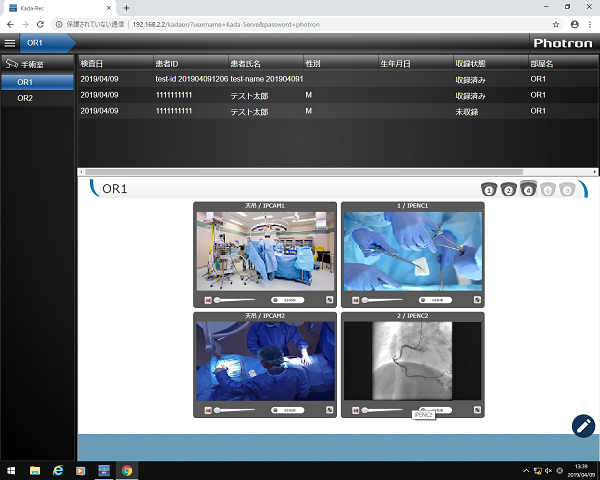Open the hamburger menu beside the OR1 breadcrumb

click(x=10, y=44)
